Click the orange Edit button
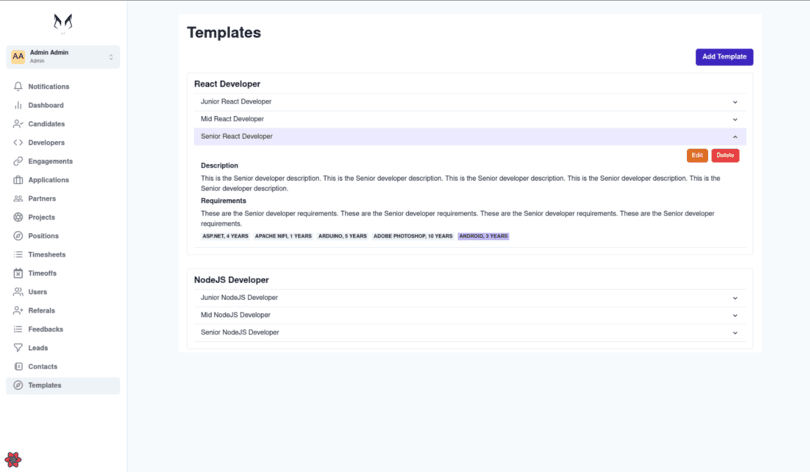 pos(697,155)
